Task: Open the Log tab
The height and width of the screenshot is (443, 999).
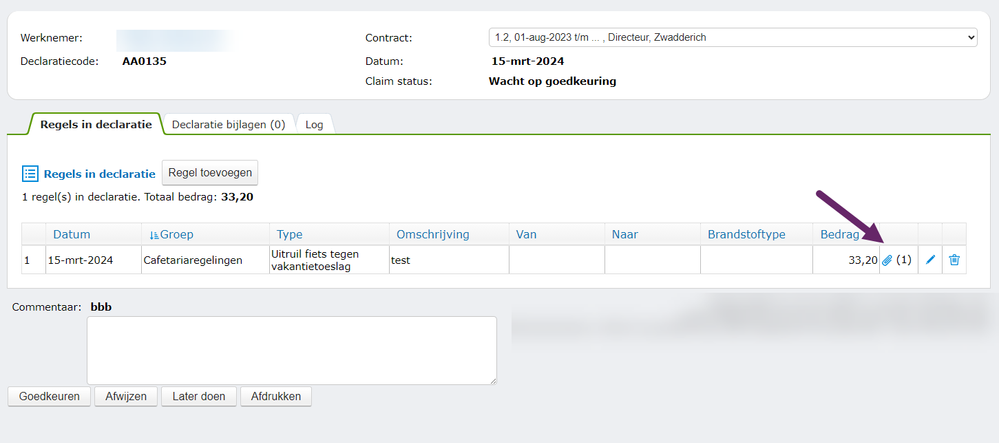Action: coord(314,125)
